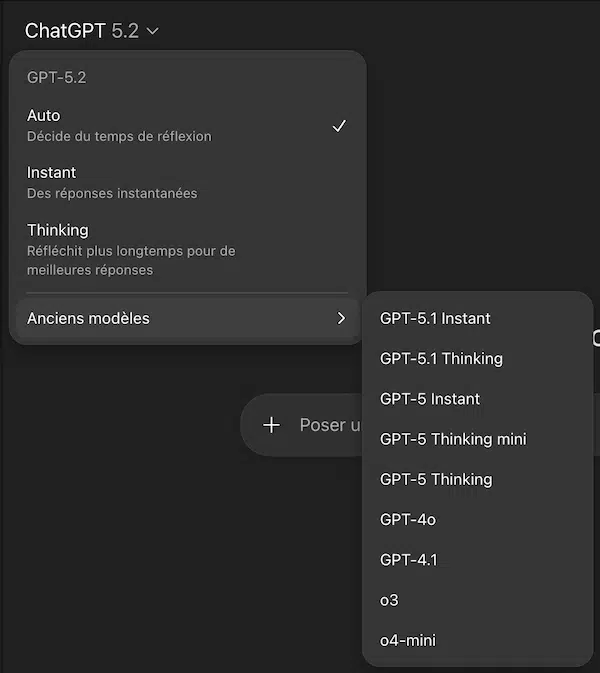Click the plus icon in the prompt box
Image resolution: width=600 pixels, height=673 pixels.
(271, 425)
